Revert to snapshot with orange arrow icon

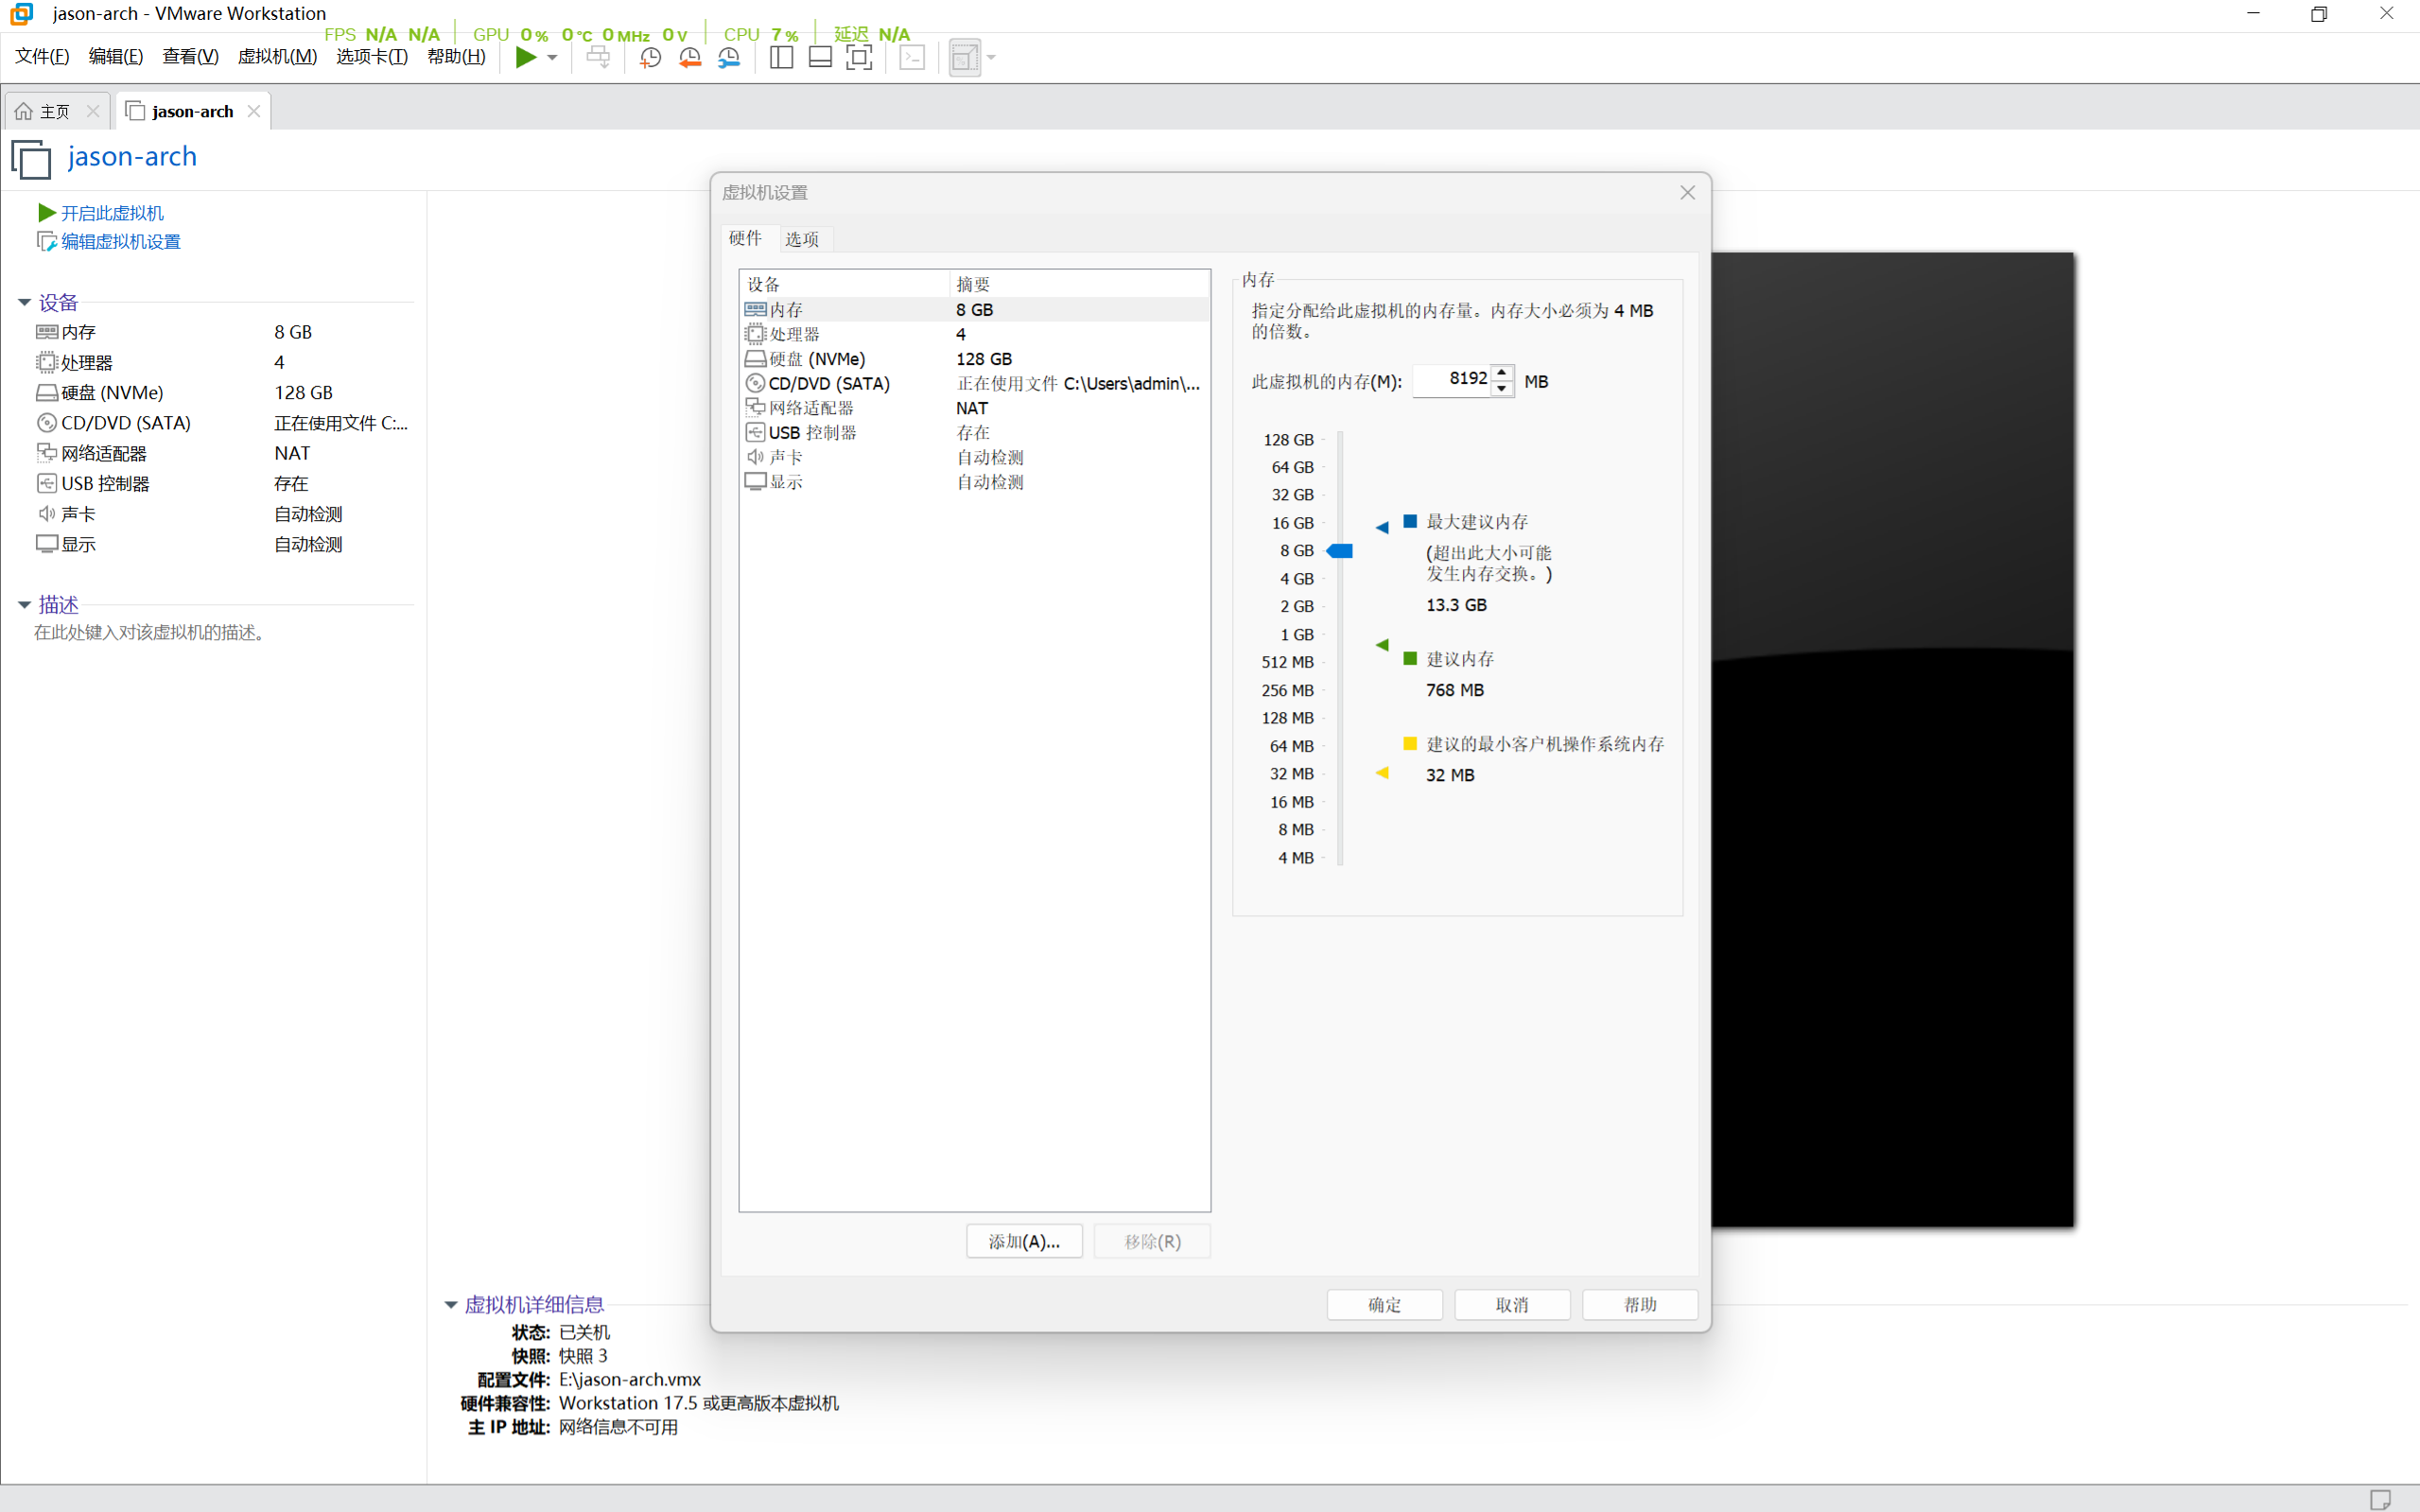[690, 57]
